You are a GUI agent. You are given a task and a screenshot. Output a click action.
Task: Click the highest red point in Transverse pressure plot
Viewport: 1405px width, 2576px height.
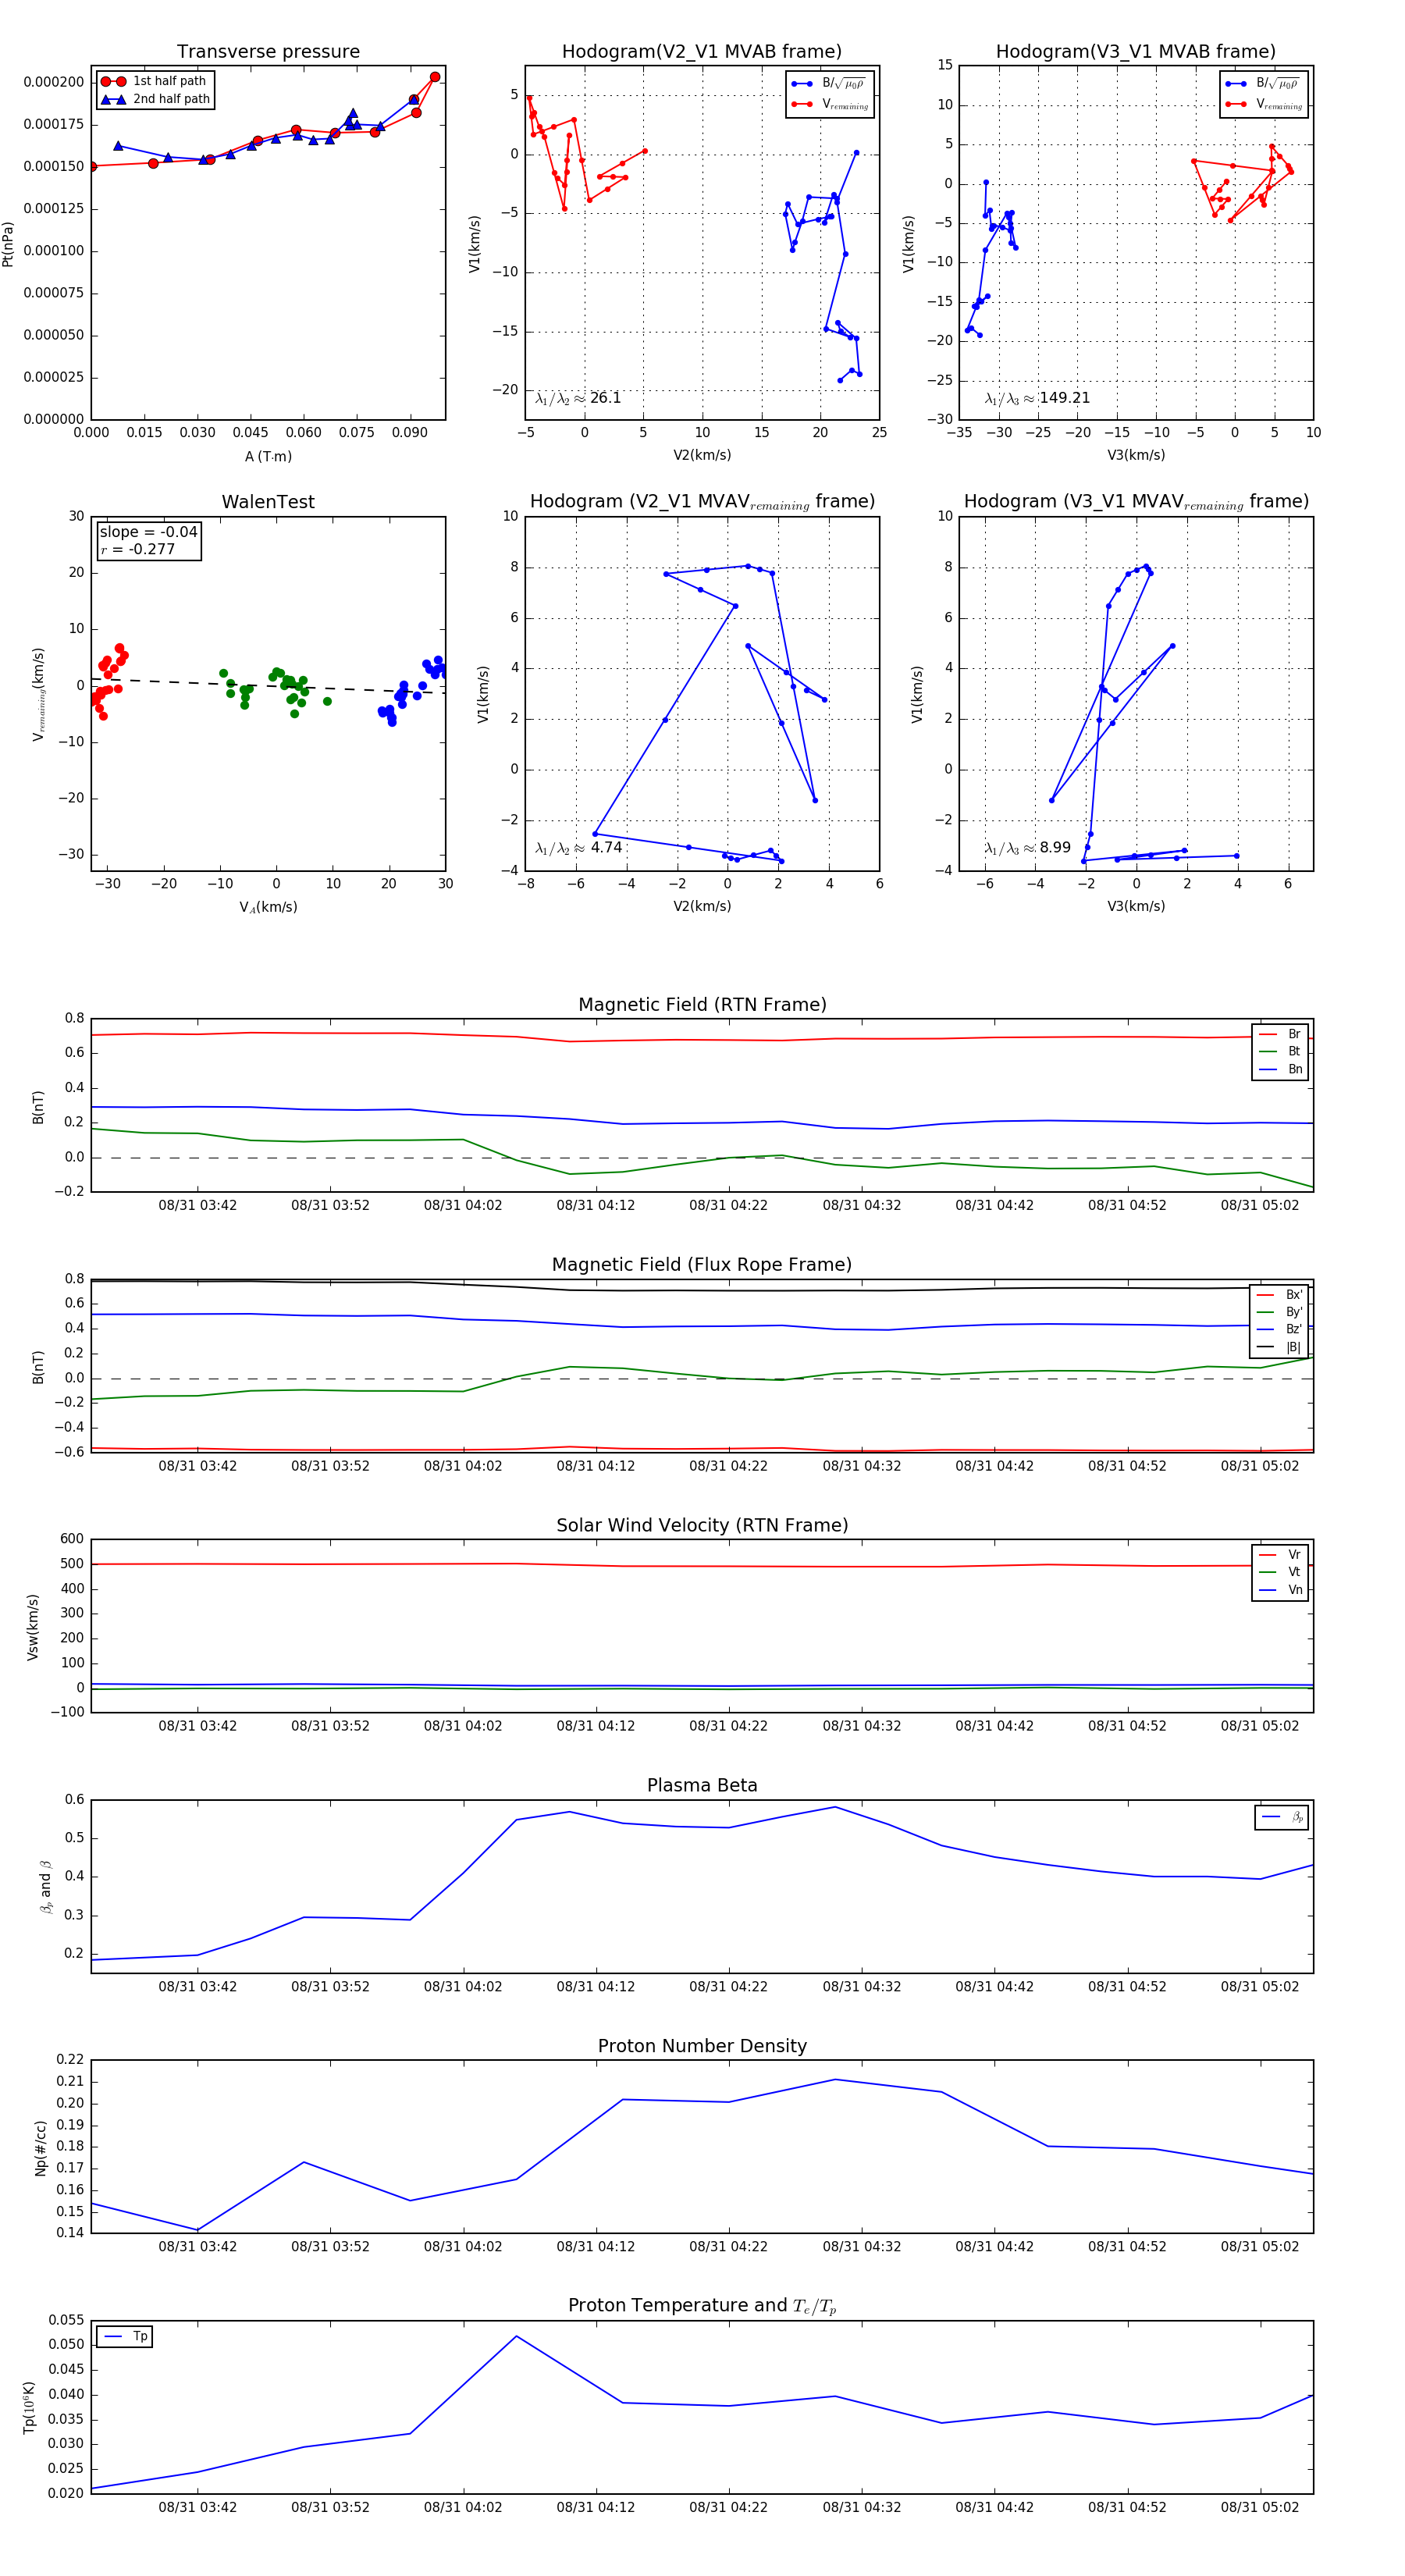tap(435, 77)
